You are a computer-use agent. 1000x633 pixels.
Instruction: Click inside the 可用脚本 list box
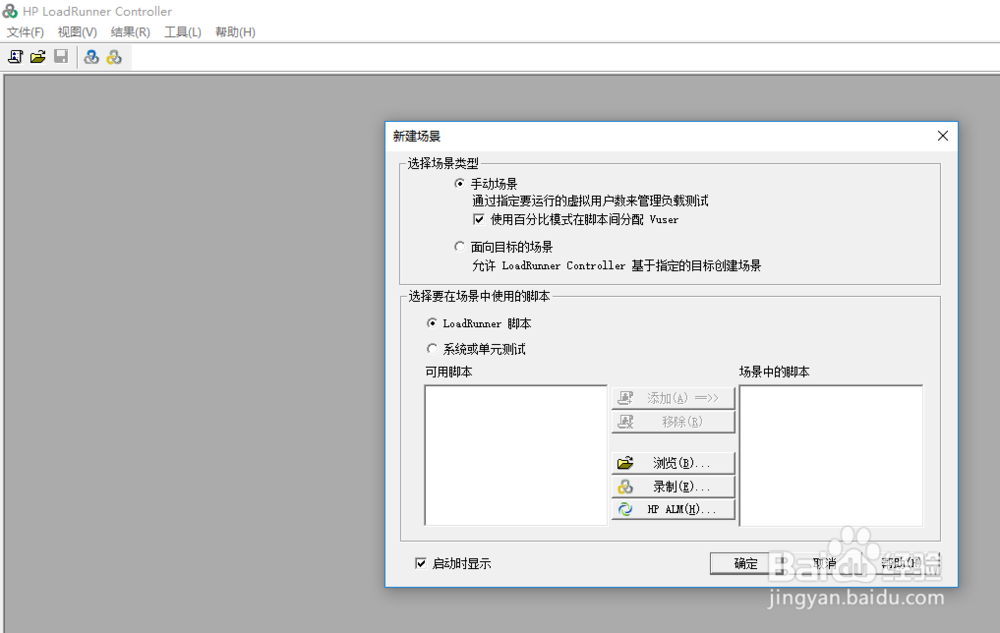516,455
